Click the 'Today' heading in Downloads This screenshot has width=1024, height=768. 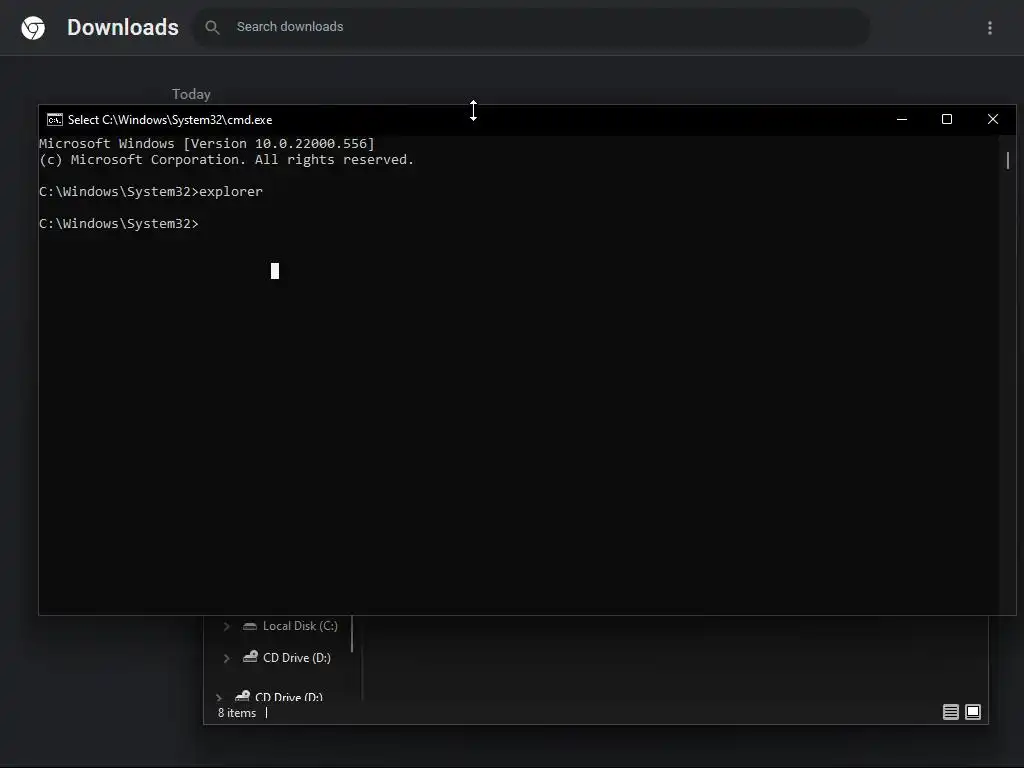tap(191, 94)
